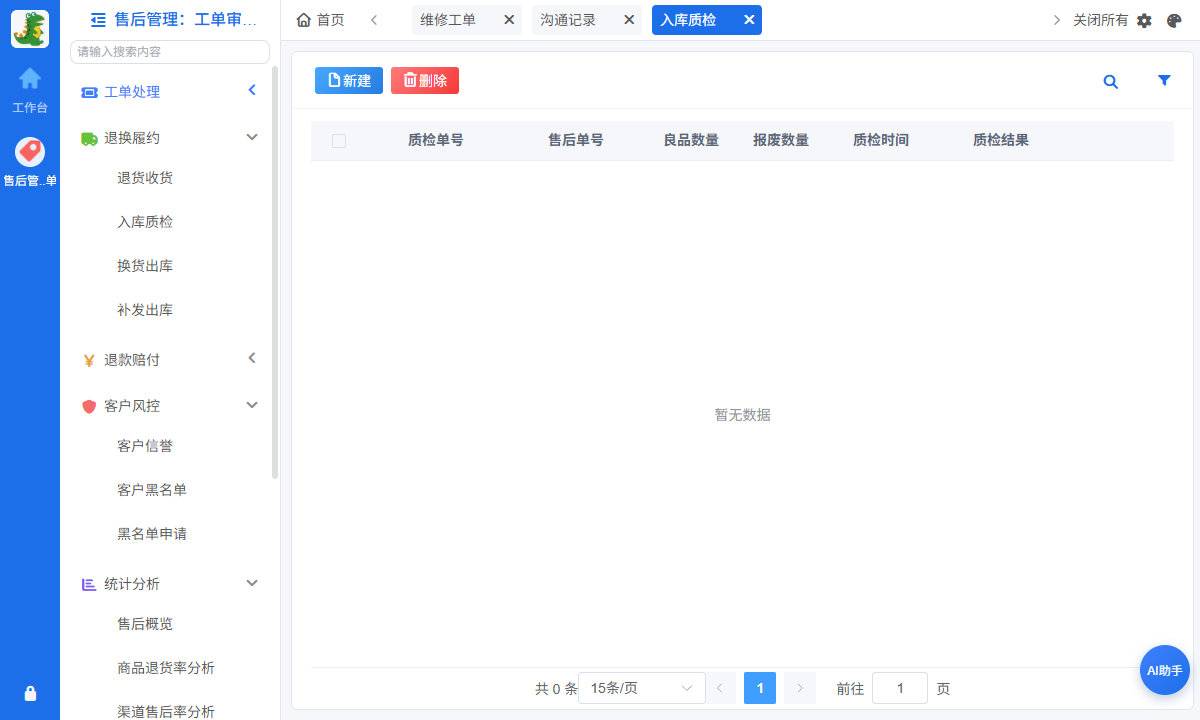The height and width of the screenshot is (720, 1200).
Task: Click the 新建 button
Action: [x=349, y=81]
